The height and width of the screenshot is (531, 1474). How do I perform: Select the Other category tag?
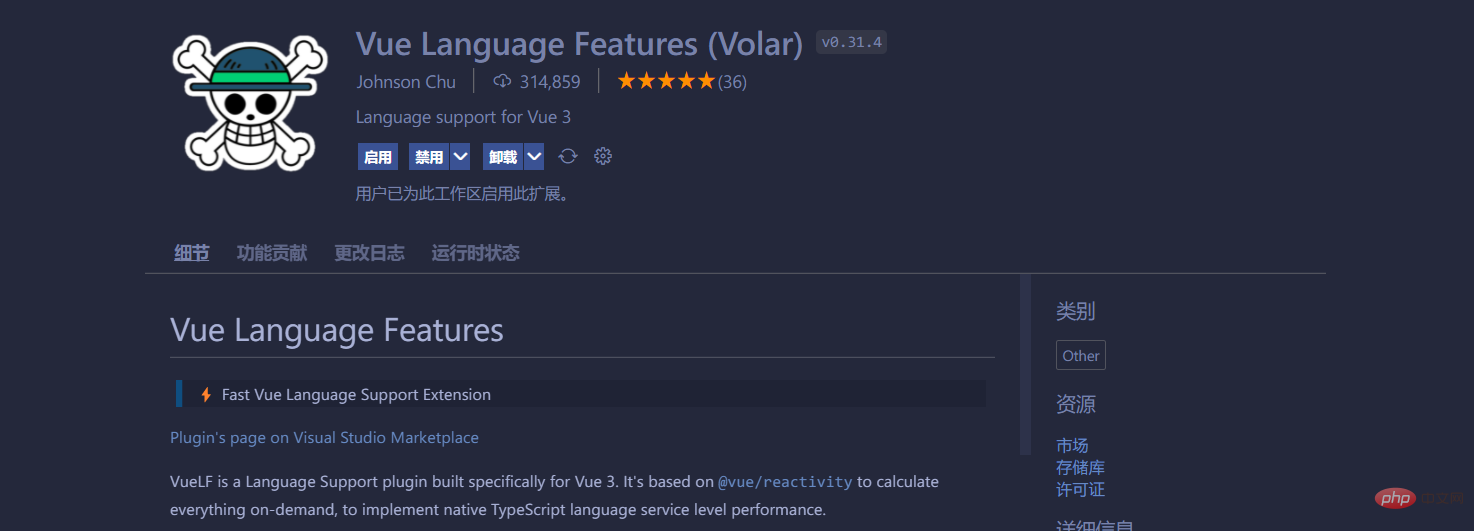(1080, 355)
